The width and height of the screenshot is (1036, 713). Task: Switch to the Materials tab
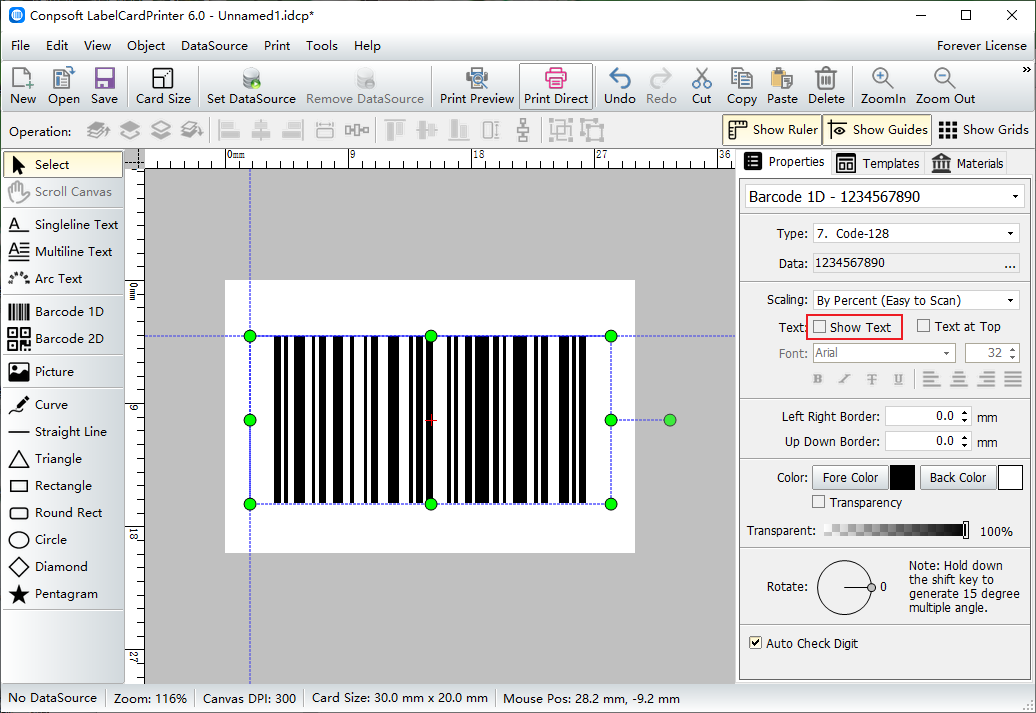click(967, 163)
